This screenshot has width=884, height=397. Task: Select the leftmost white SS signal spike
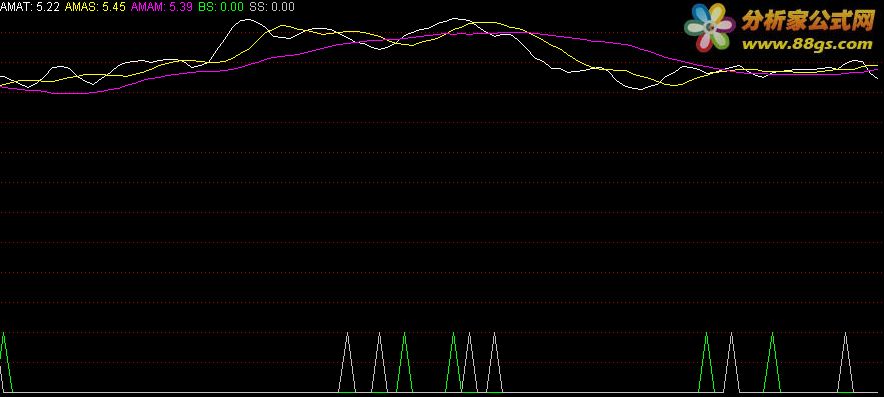pos(347,361)
